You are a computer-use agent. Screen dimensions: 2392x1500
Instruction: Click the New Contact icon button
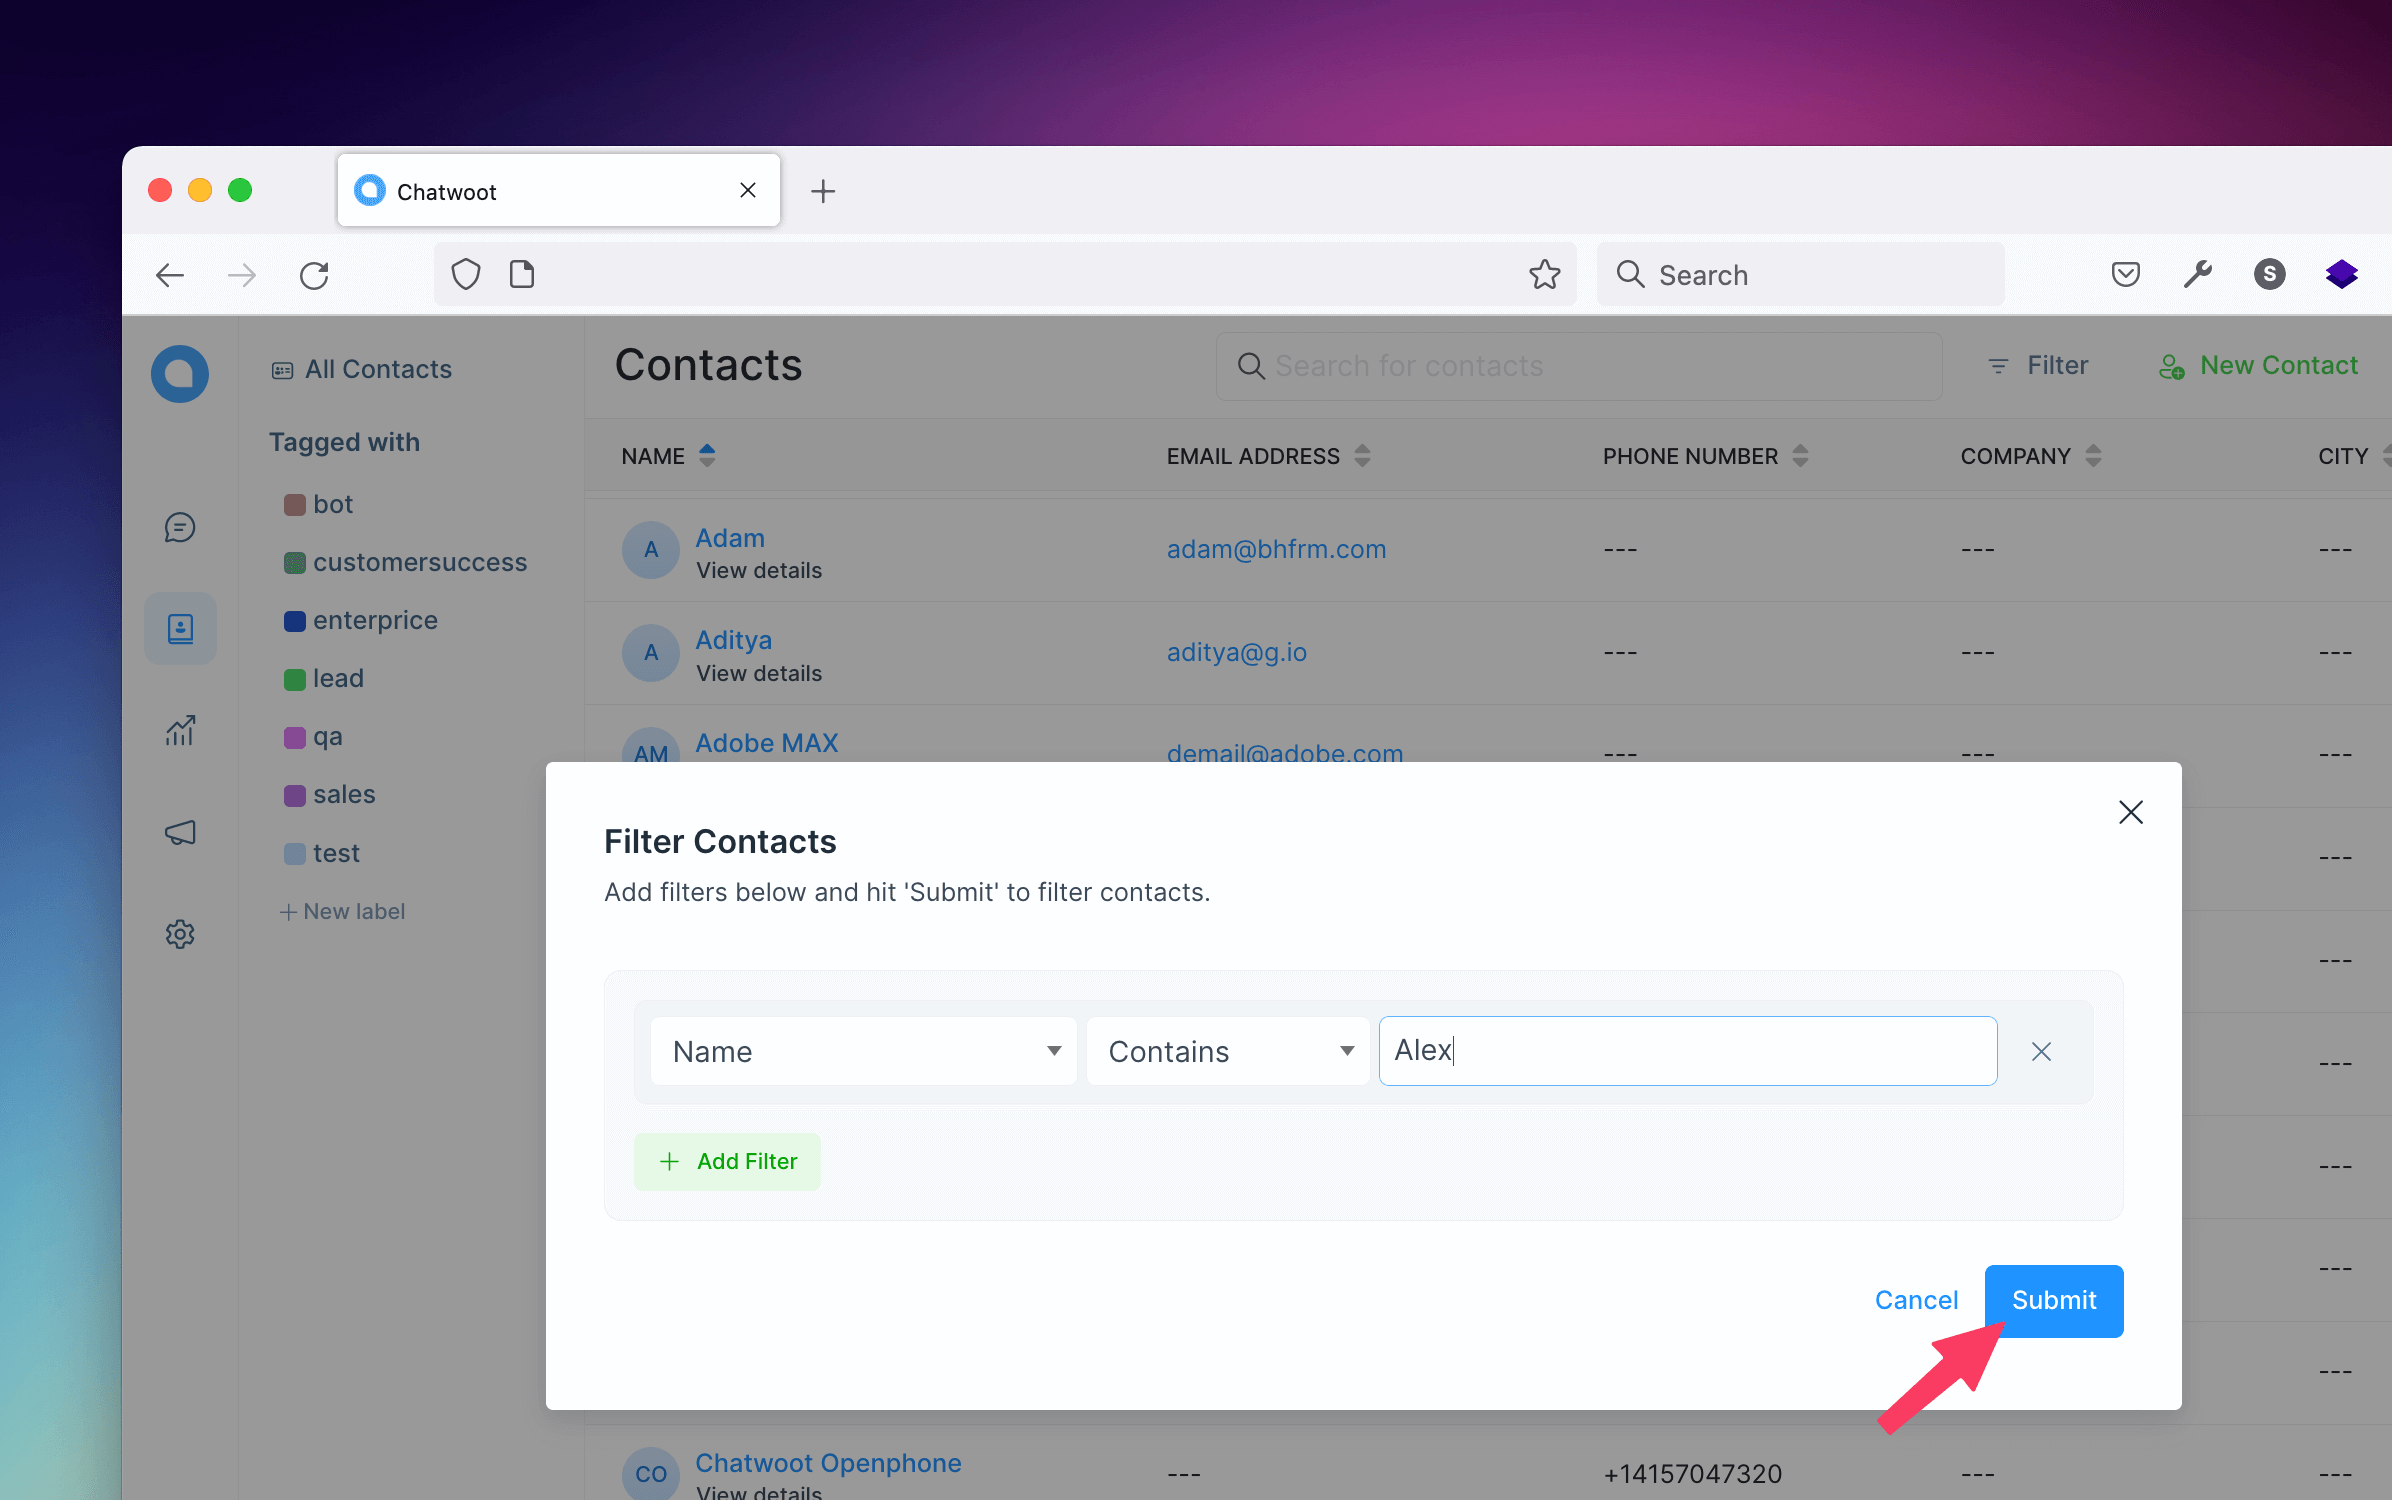[2174, 365]
